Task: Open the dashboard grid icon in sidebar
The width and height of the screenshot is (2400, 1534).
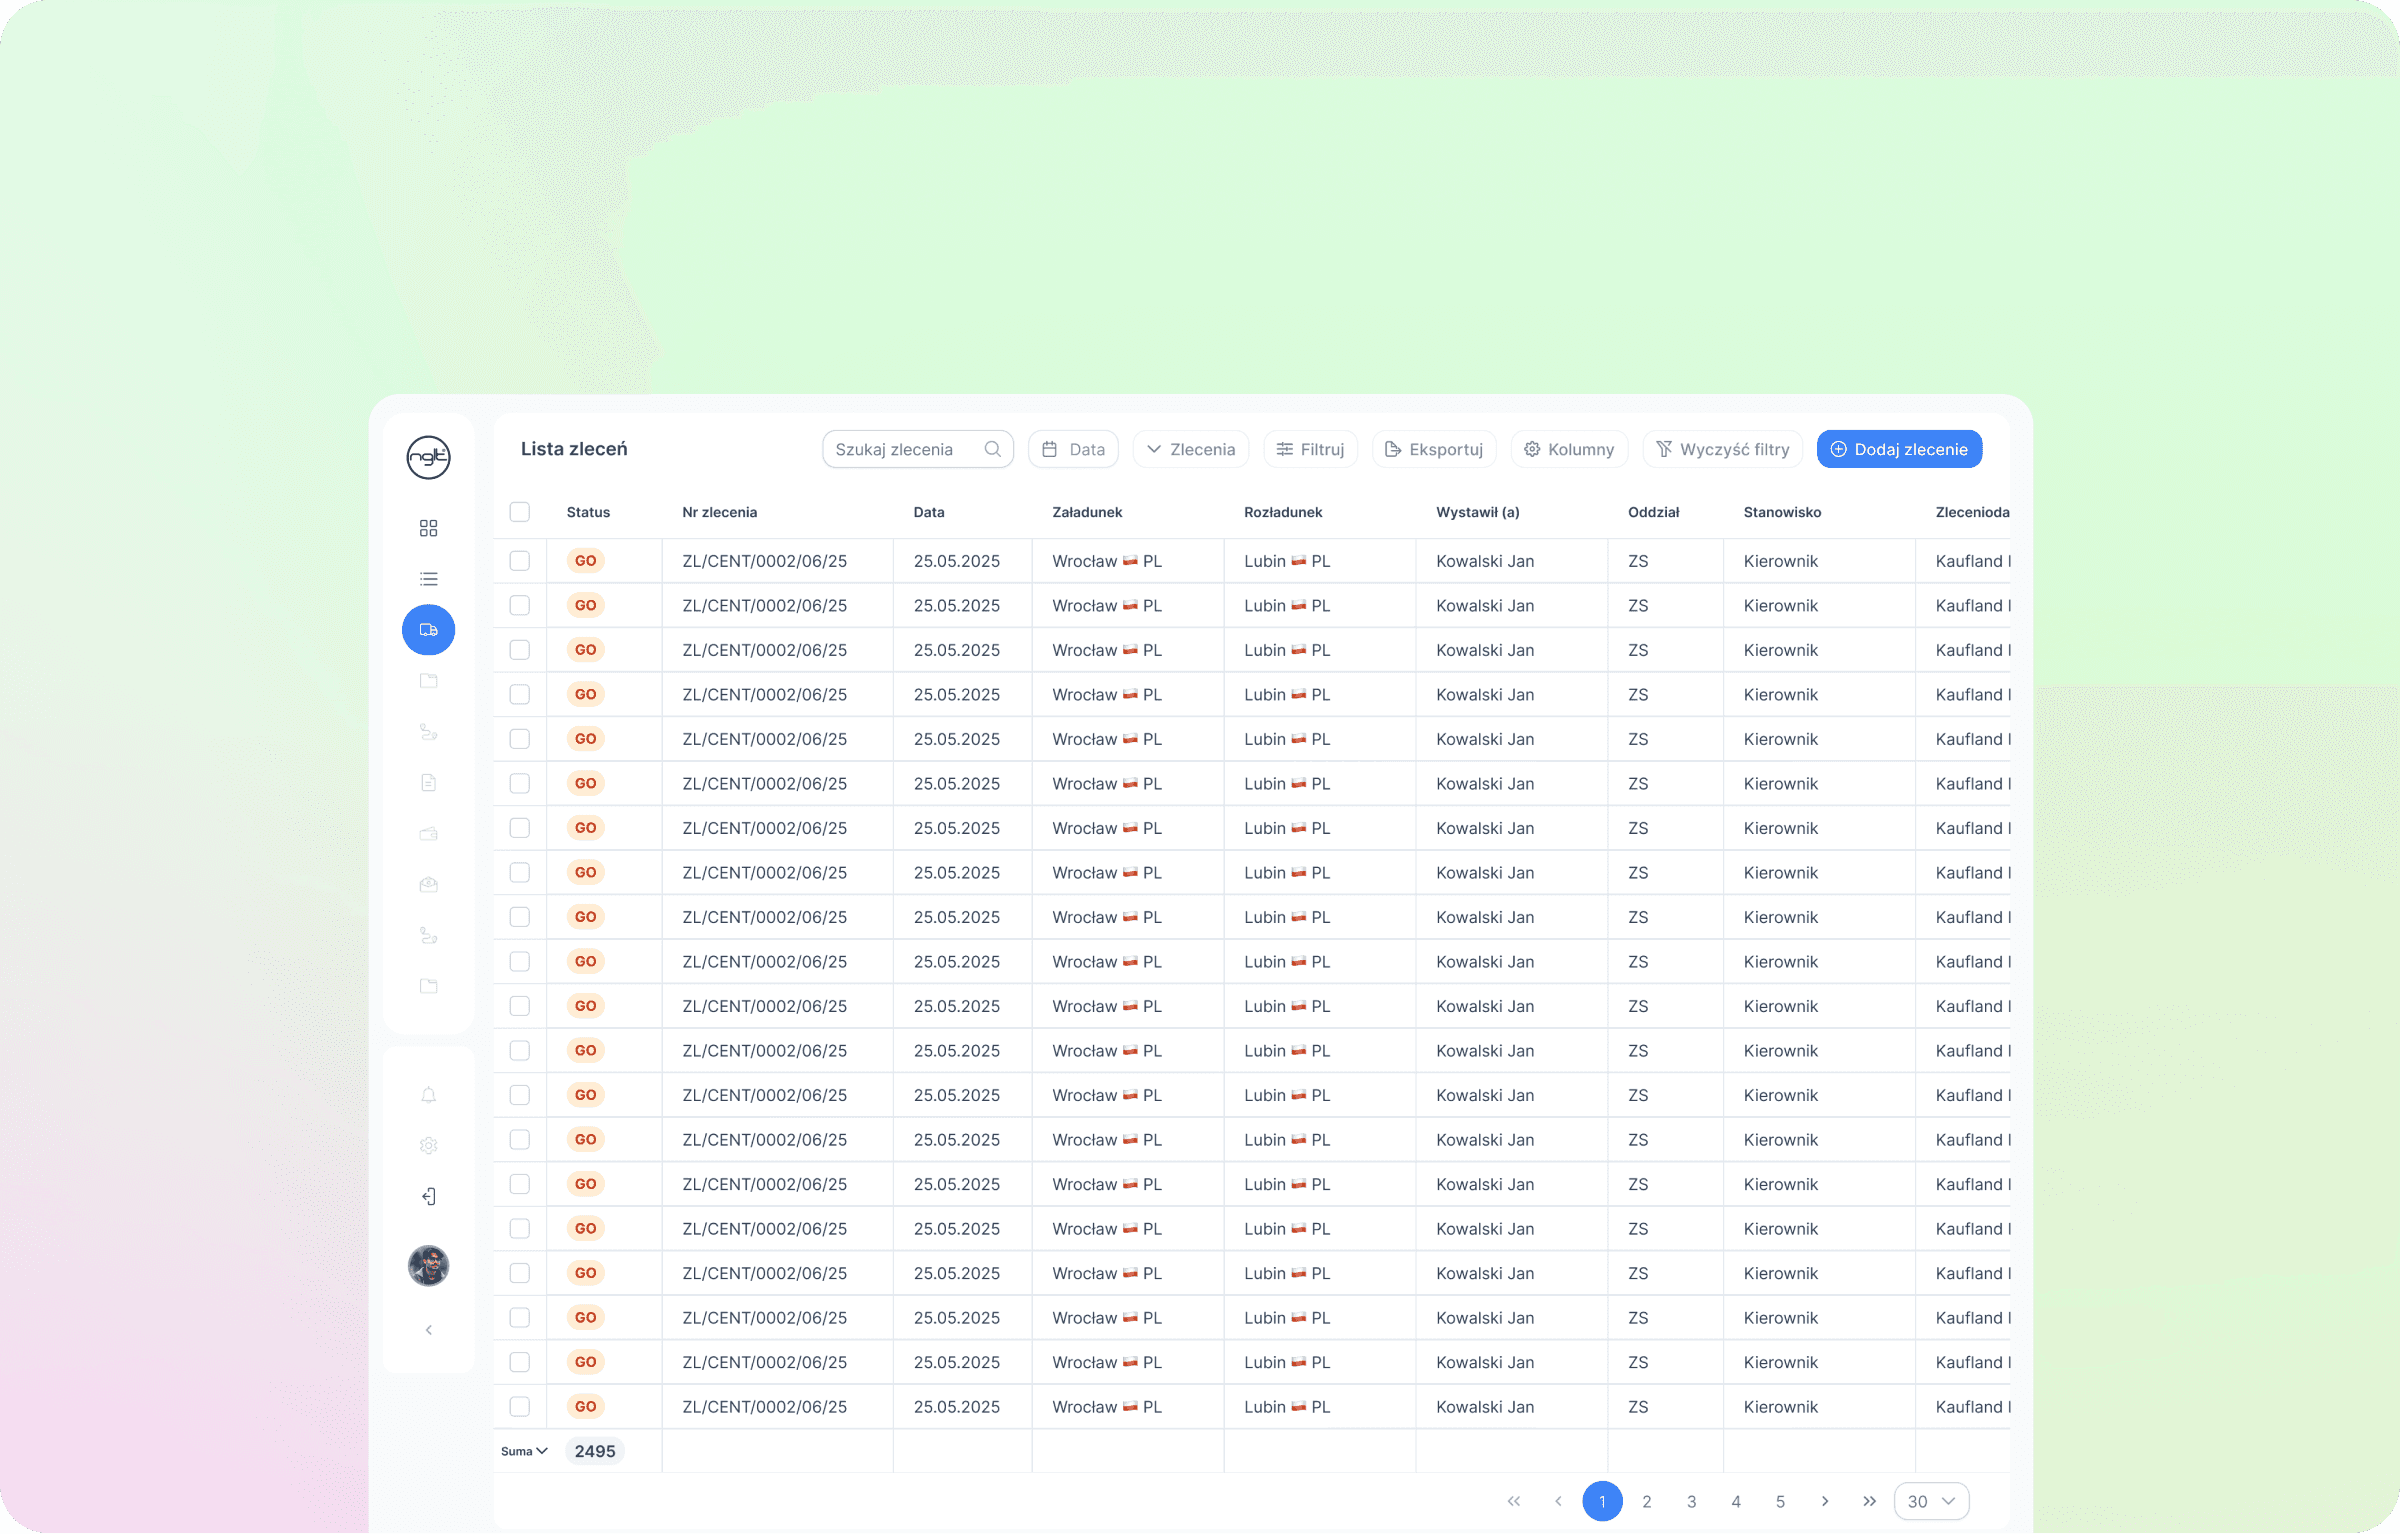Action: click(x=428, y=528)
